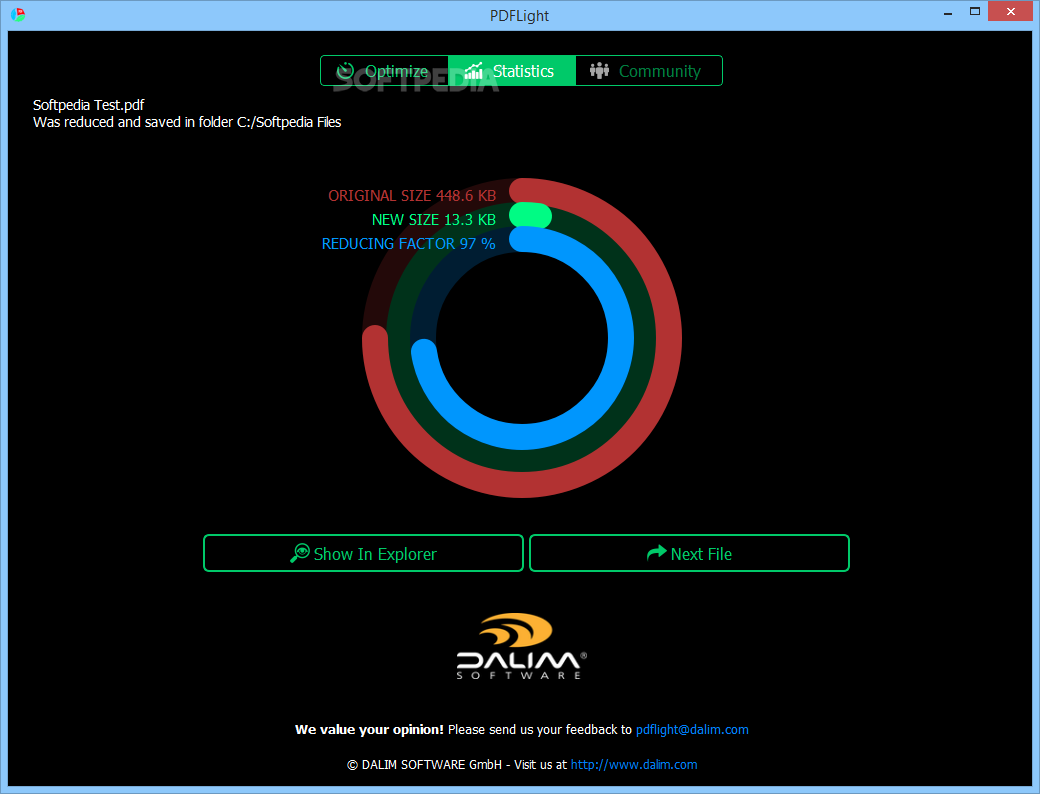The width and height of the screenshot is (1040, 794).
Task: Select the Statistics tab
Action: pyautogui.click(x=512, y=71)
